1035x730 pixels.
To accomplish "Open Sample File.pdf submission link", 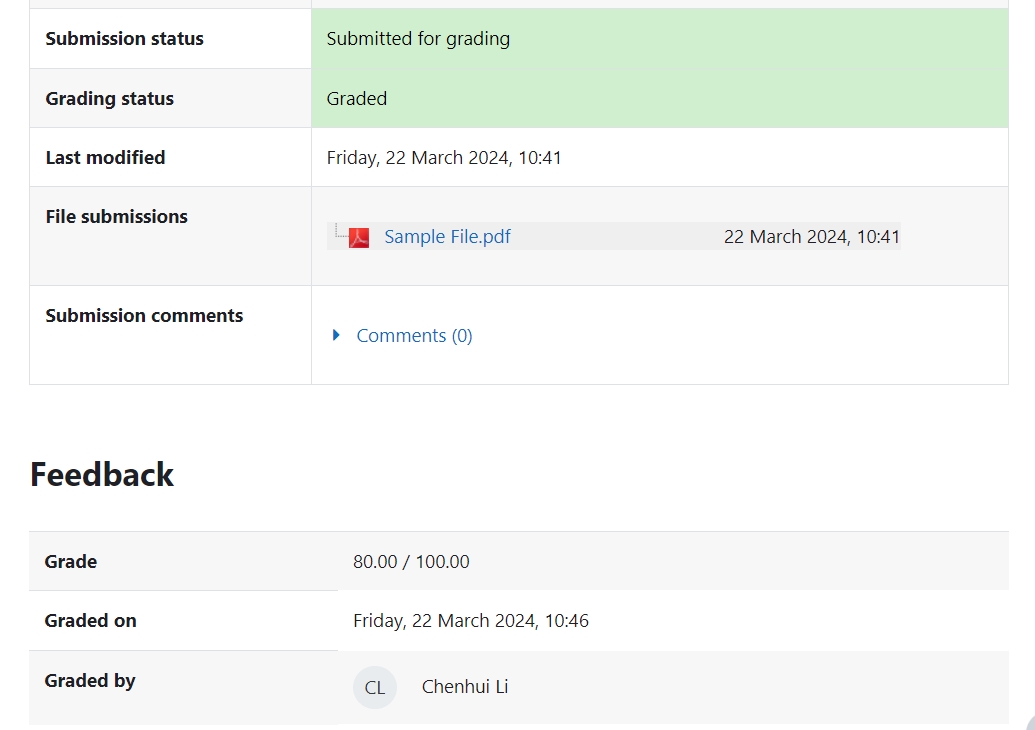I will [447, 236].
